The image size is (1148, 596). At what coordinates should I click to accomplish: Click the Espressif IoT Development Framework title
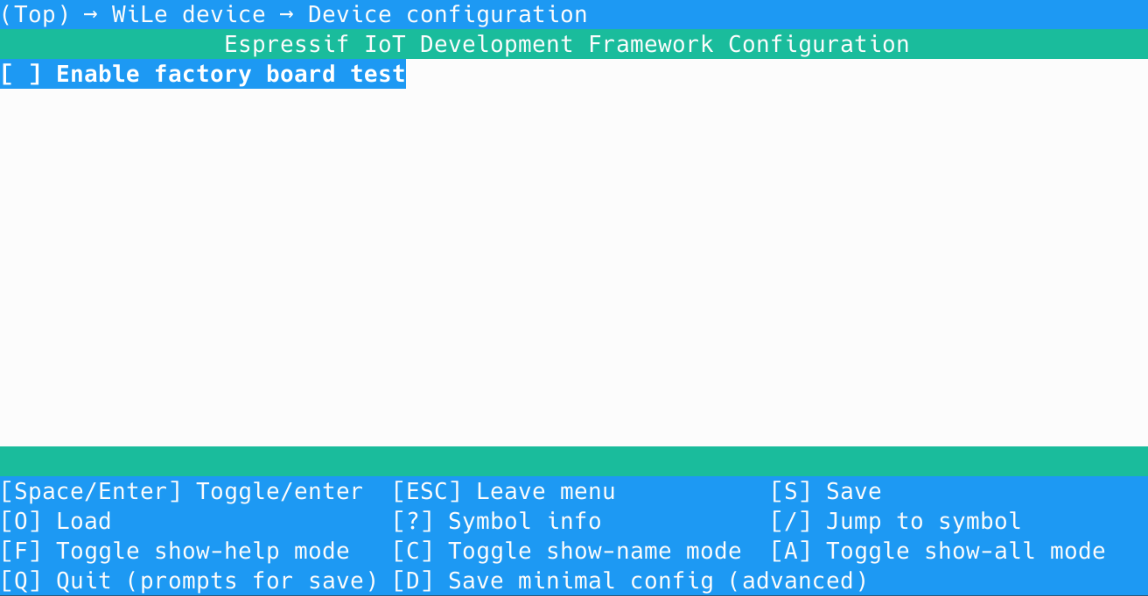[x=566, y=45]
